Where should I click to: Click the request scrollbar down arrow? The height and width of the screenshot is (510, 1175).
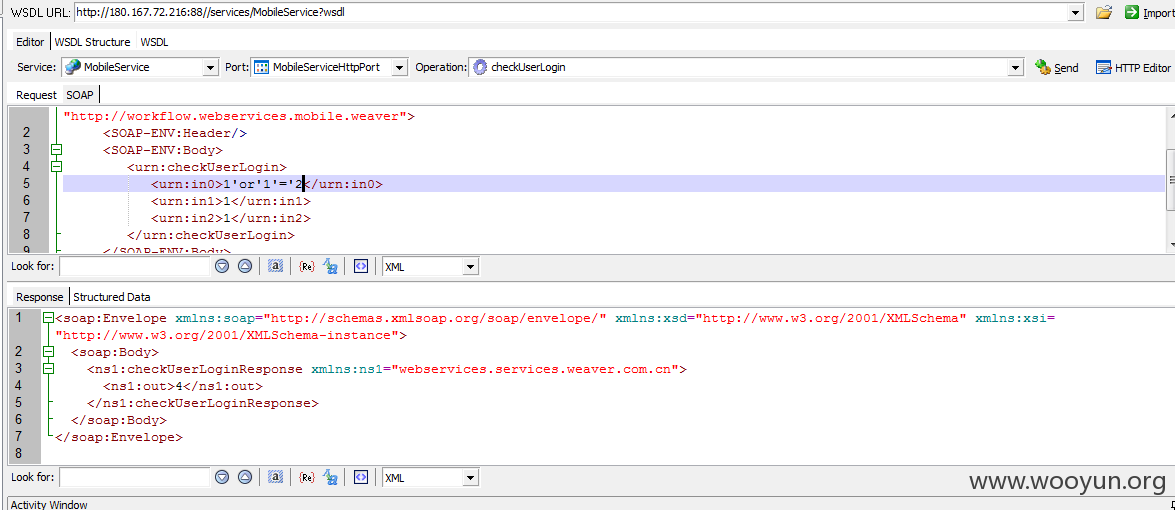click(x=1170, y=245)
